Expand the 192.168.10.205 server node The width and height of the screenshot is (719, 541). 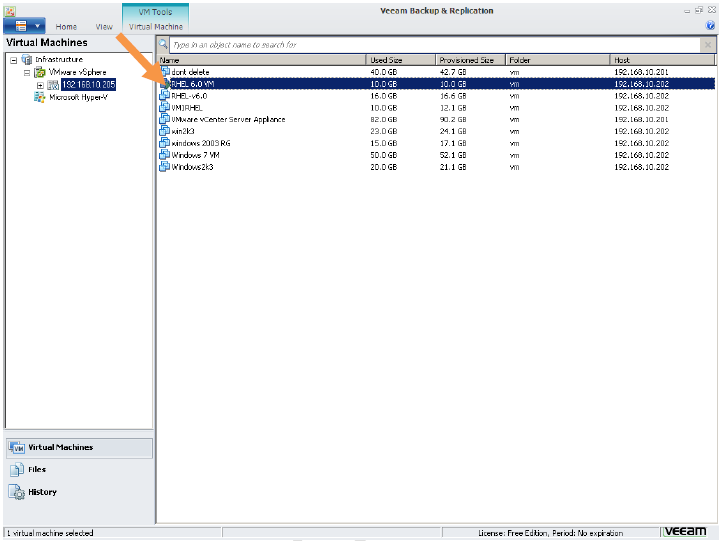point(40,85)
